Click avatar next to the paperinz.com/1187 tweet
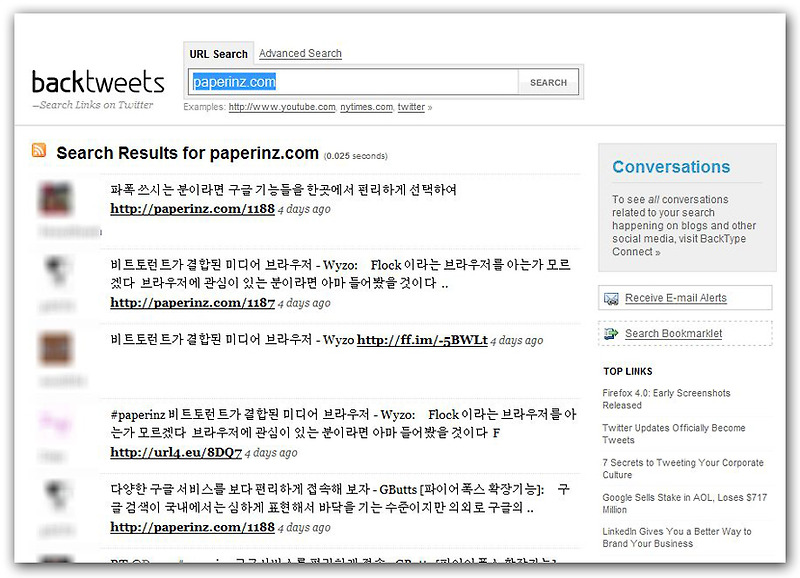 click(x=57, y=271)
